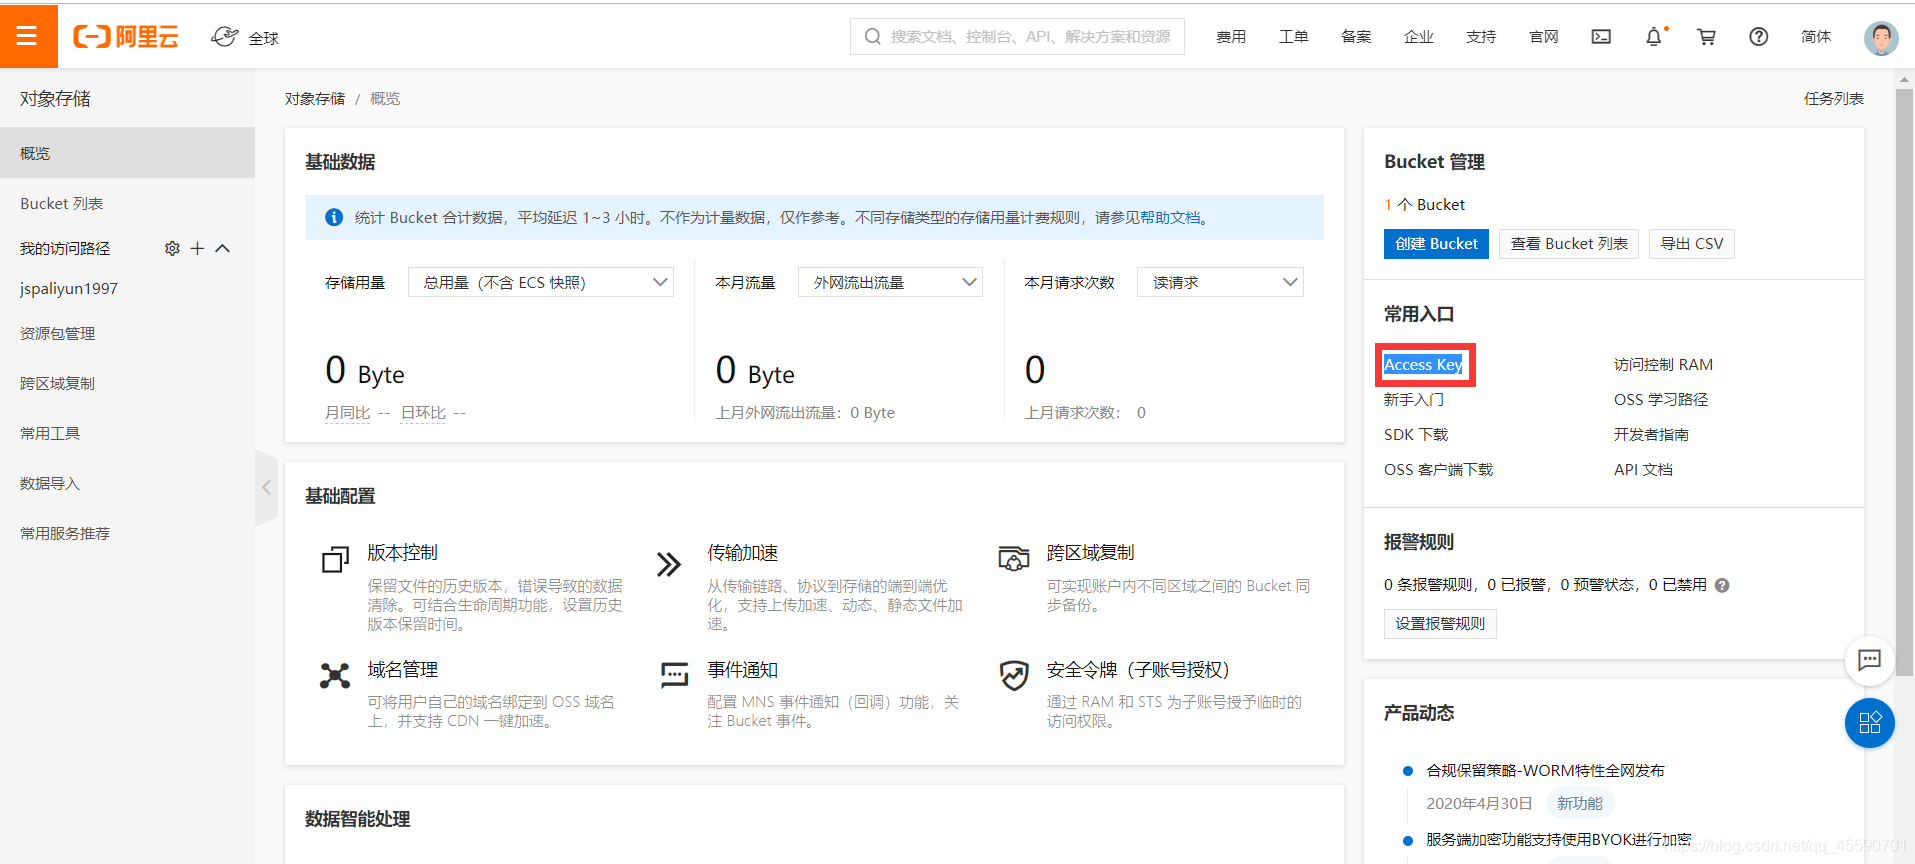The width and height of the screenshot is (1915, 864).
Task: Open the 官网 top menu
Action: [x=1544, y=37]
